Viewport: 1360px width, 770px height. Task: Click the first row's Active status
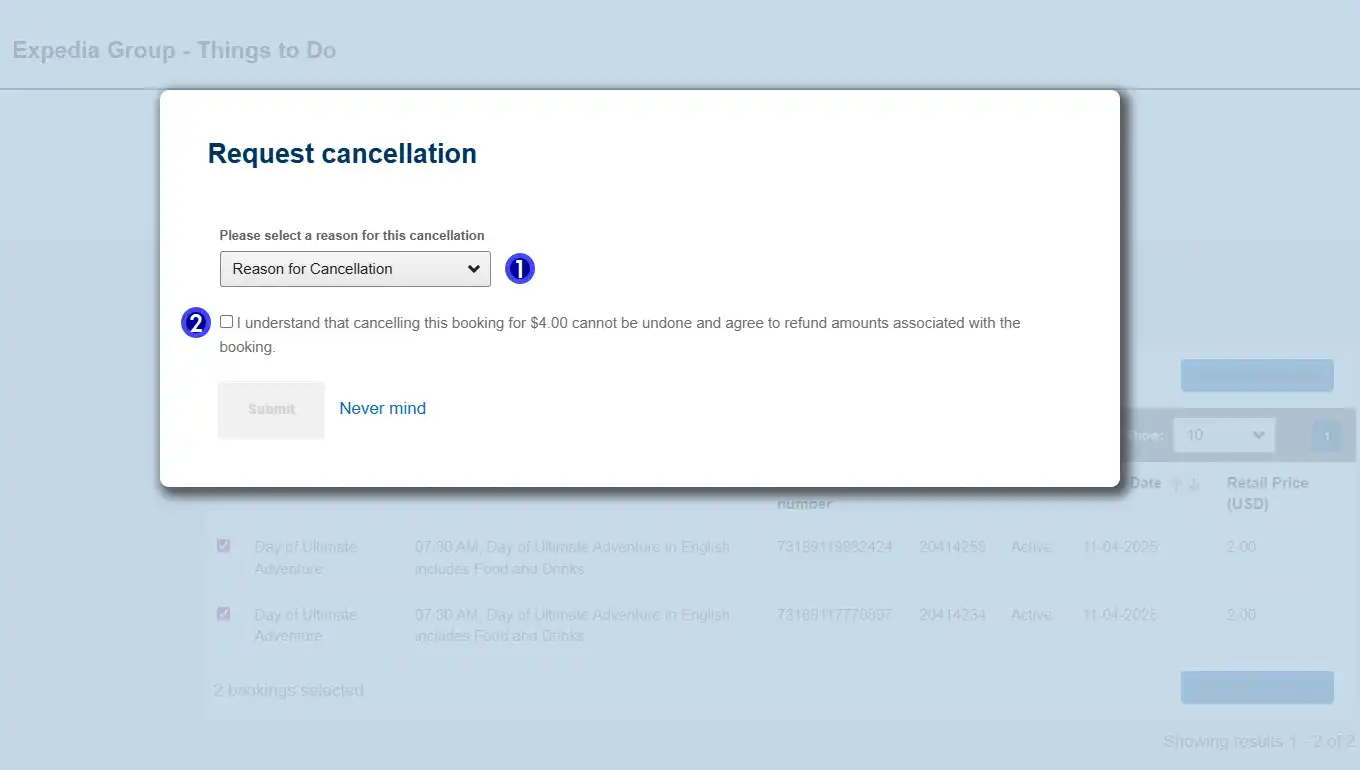1031,547
